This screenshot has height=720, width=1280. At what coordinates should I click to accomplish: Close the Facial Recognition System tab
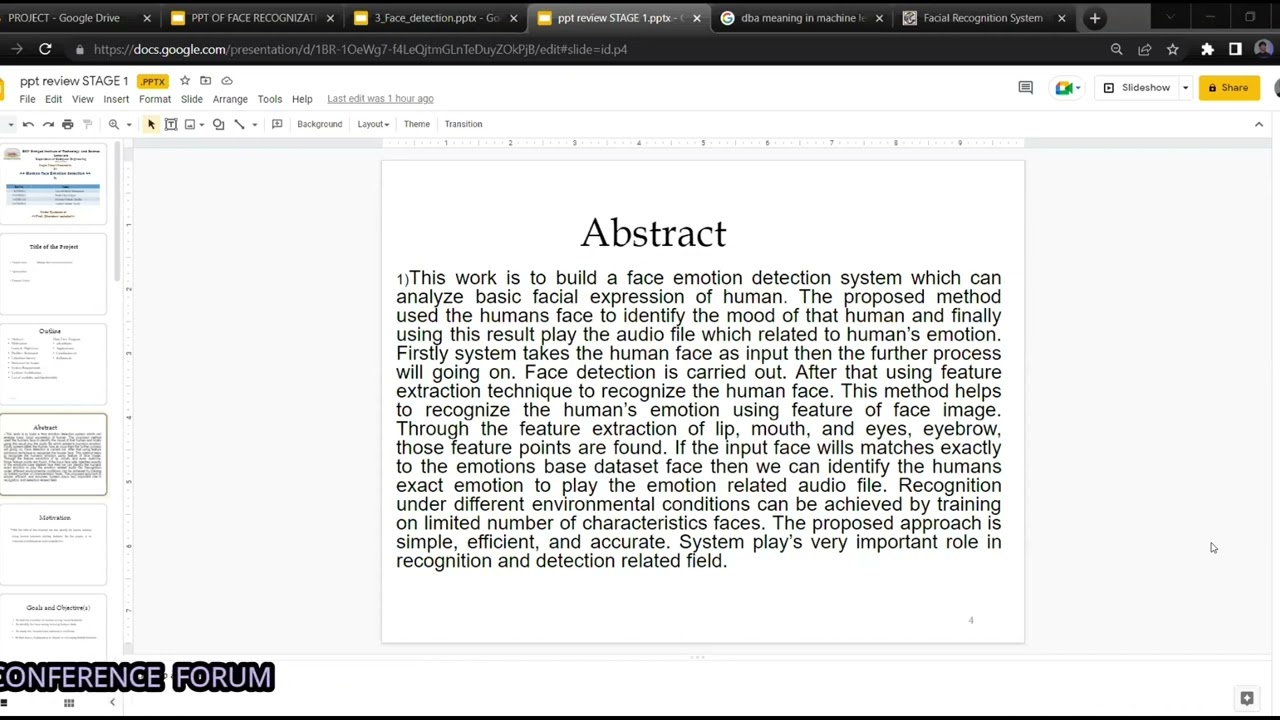point(1062,18)
